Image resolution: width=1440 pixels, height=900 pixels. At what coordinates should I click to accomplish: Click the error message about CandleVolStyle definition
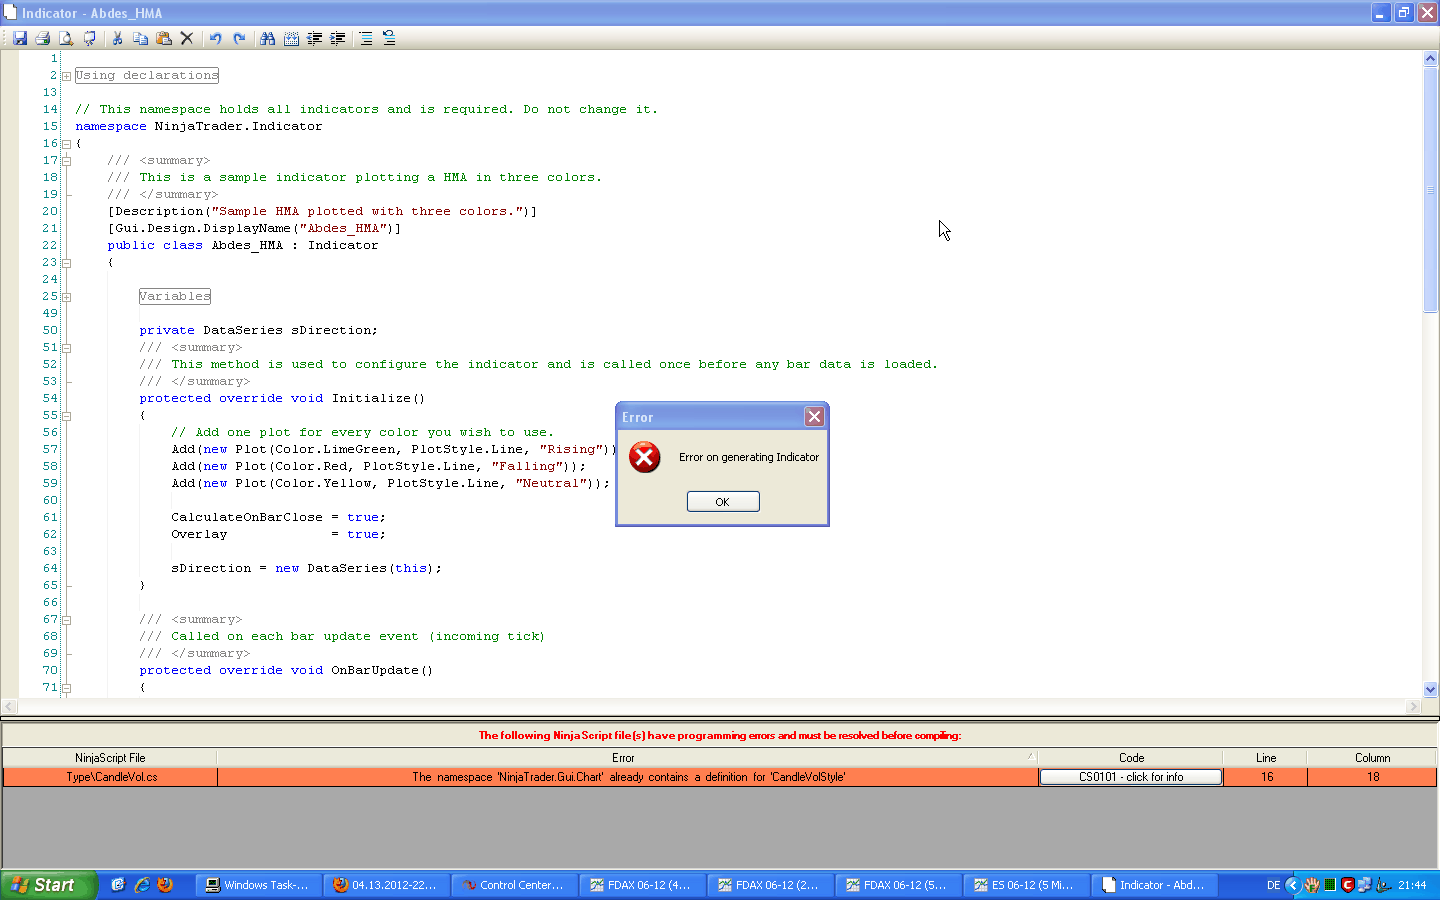[628, 777]
